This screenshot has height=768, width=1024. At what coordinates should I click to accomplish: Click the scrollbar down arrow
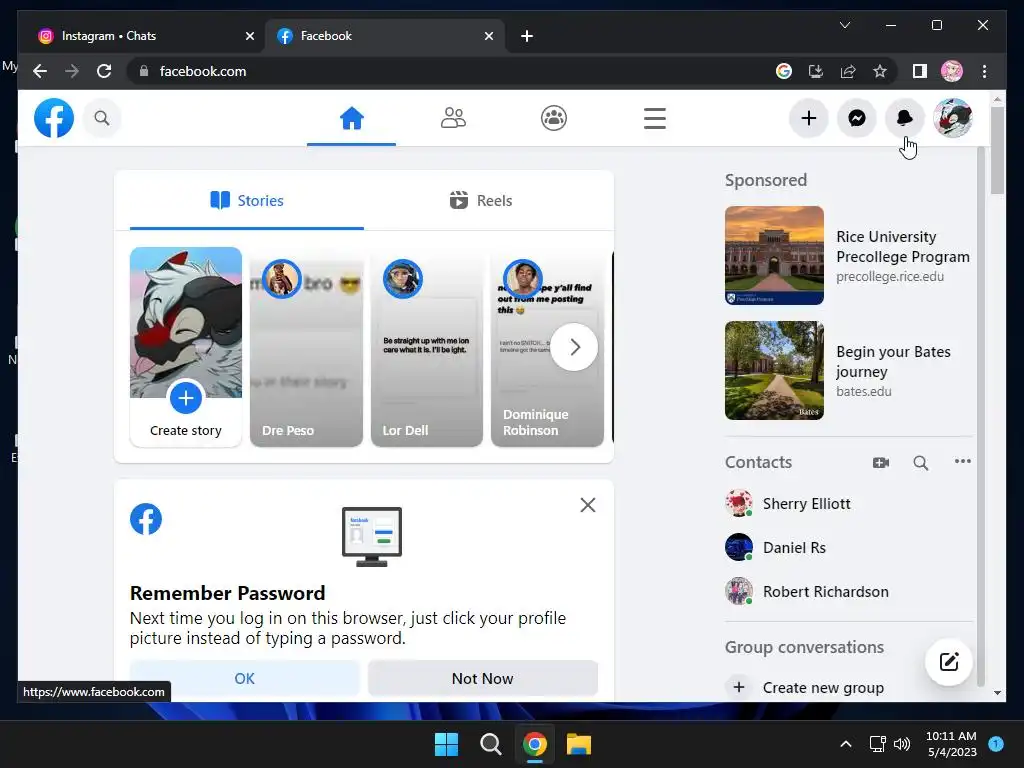997,693
